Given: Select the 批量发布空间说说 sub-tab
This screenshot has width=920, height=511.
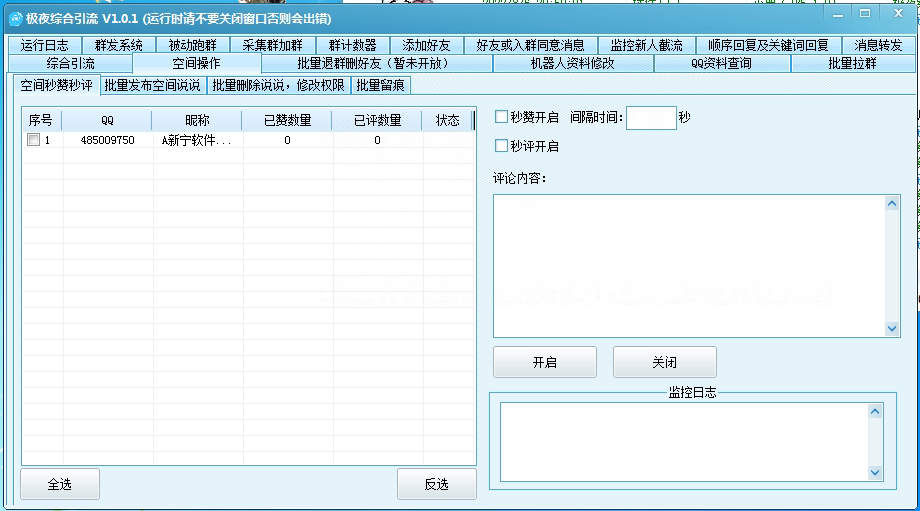Looking at the screenshot, I should click(152, 85).
